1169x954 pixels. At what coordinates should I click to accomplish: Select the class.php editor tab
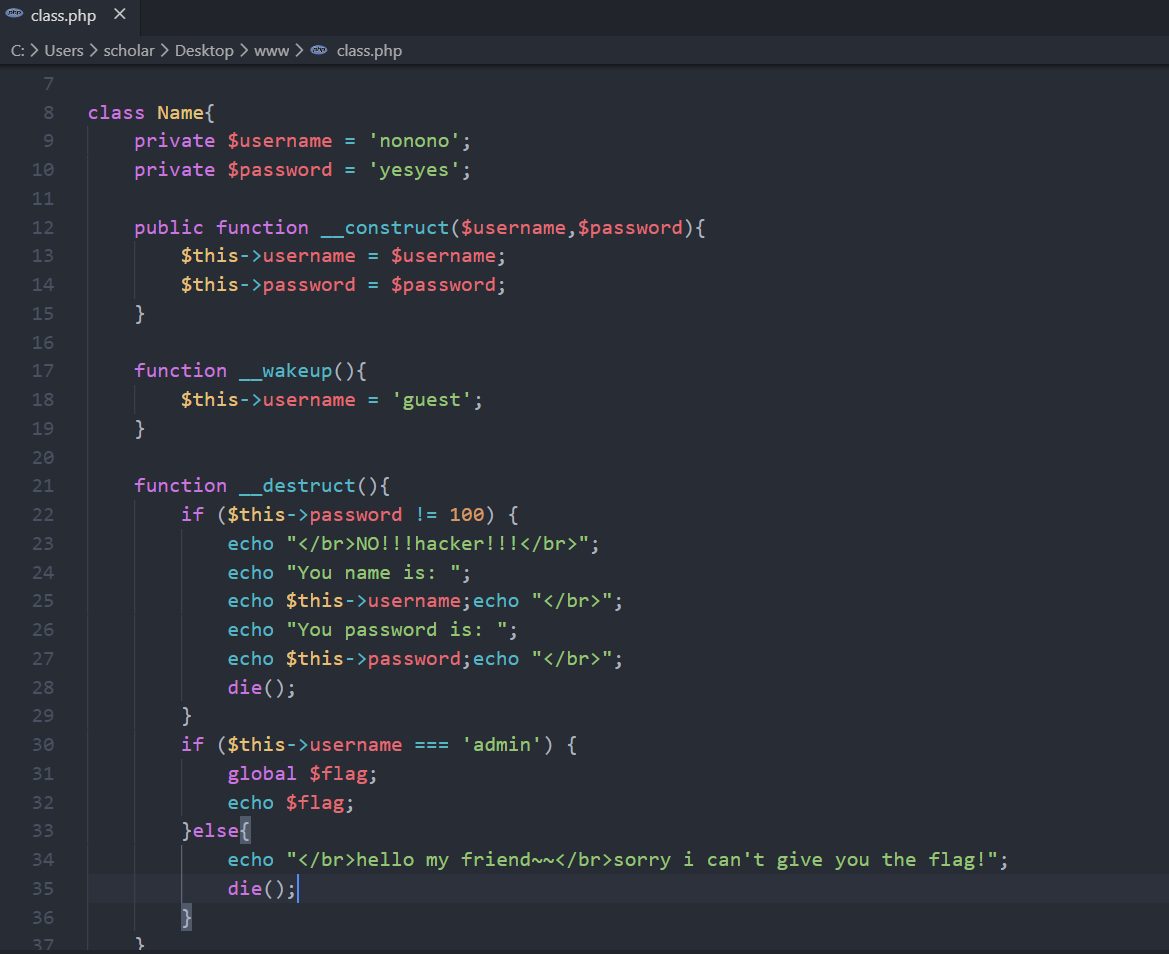69,16
